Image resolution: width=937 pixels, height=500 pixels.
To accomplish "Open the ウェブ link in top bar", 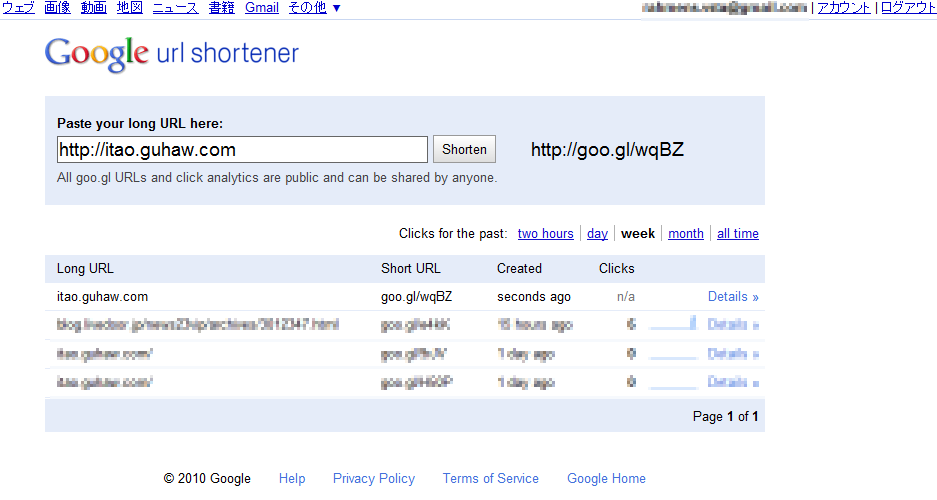I will tap(19, 8).
